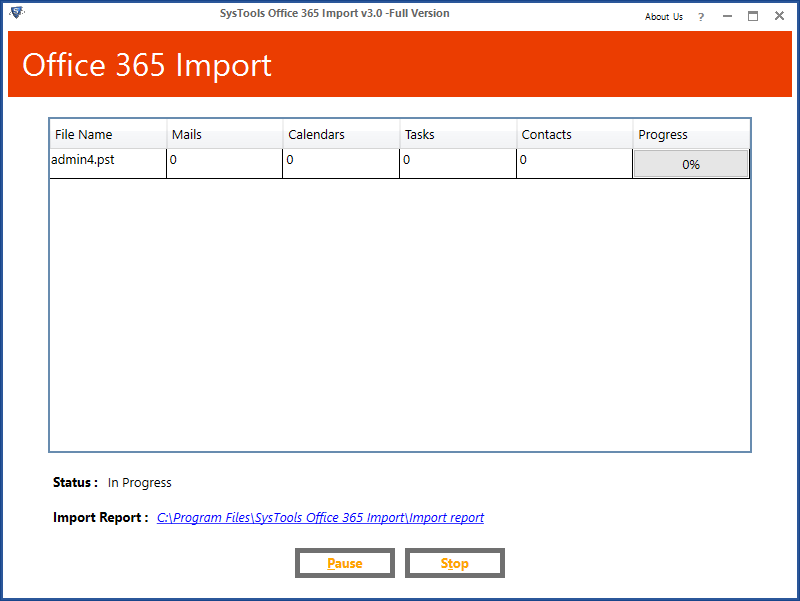800x601 pixels.
Task: Minimize the Office 365 Import window
Action: pyautogui.click(x=728, y=16)
